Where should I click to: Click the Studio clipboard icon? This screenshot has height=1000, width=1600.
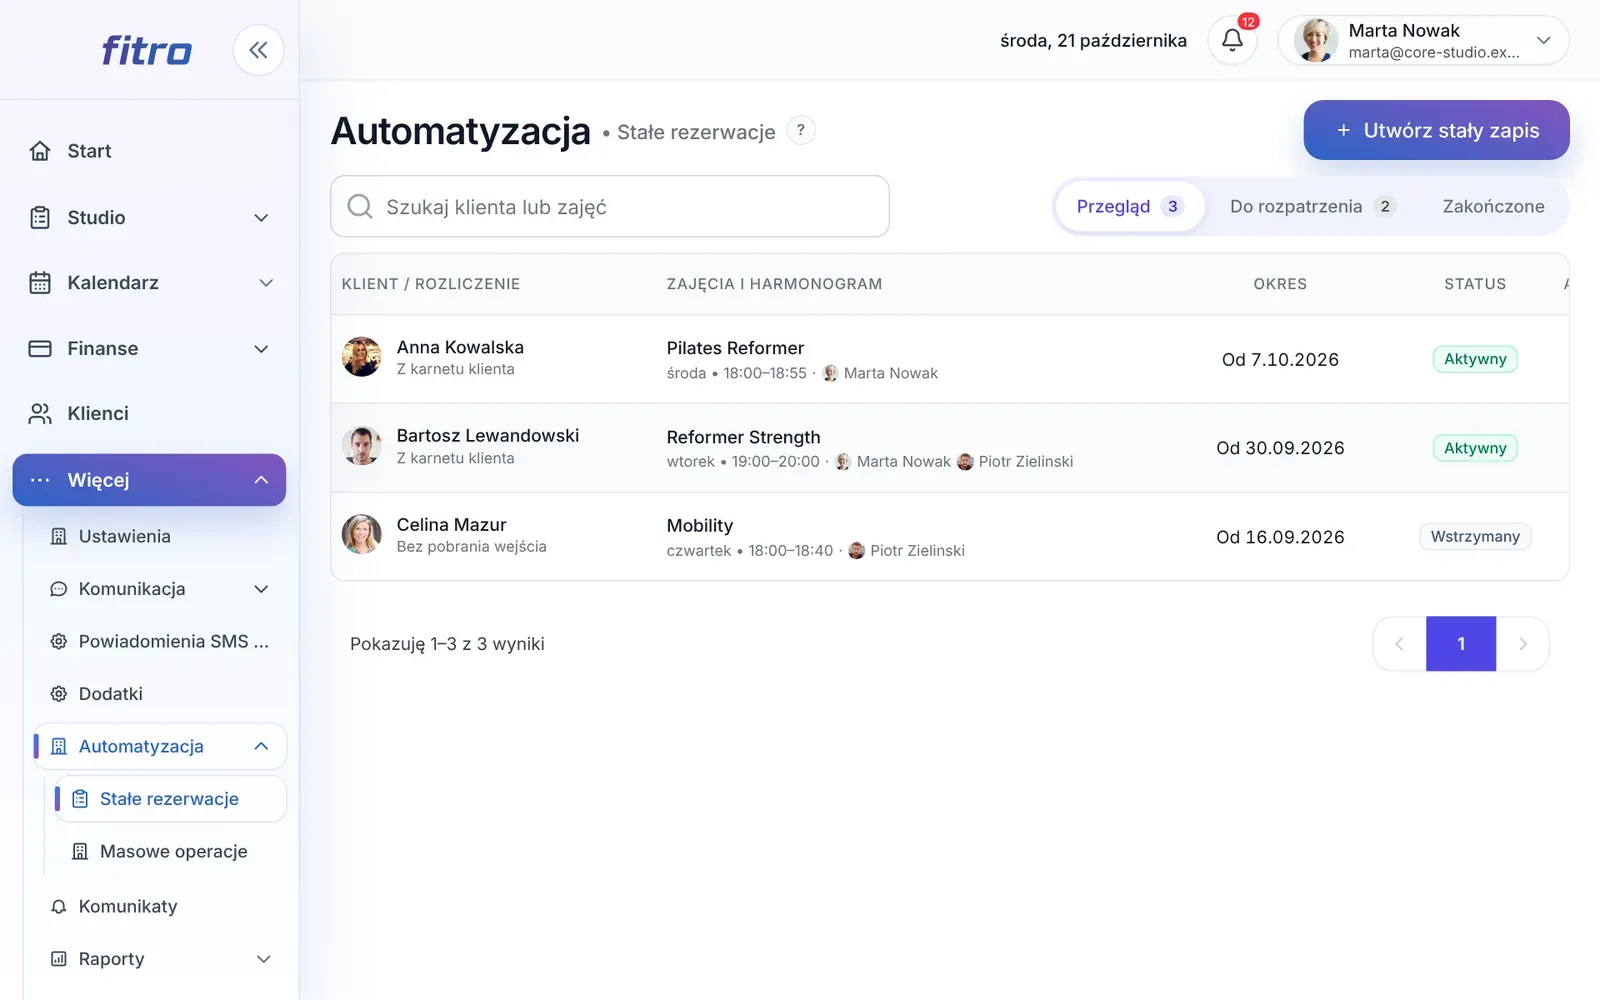click(40, 217)
